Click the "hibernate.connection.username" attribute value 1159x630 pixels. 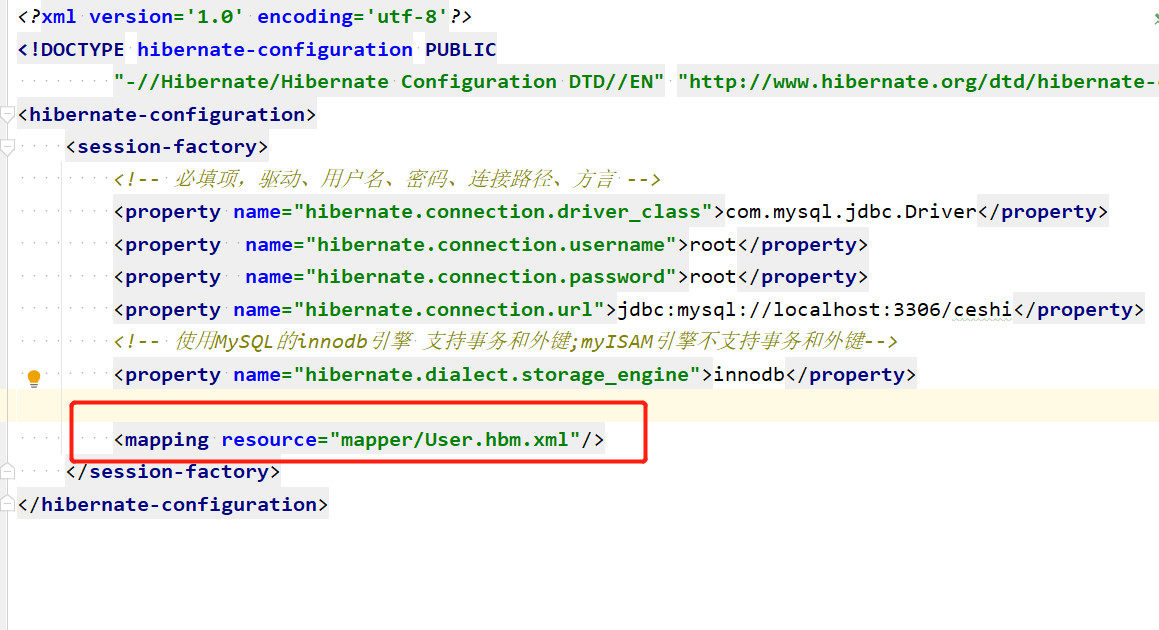(491, 244)
